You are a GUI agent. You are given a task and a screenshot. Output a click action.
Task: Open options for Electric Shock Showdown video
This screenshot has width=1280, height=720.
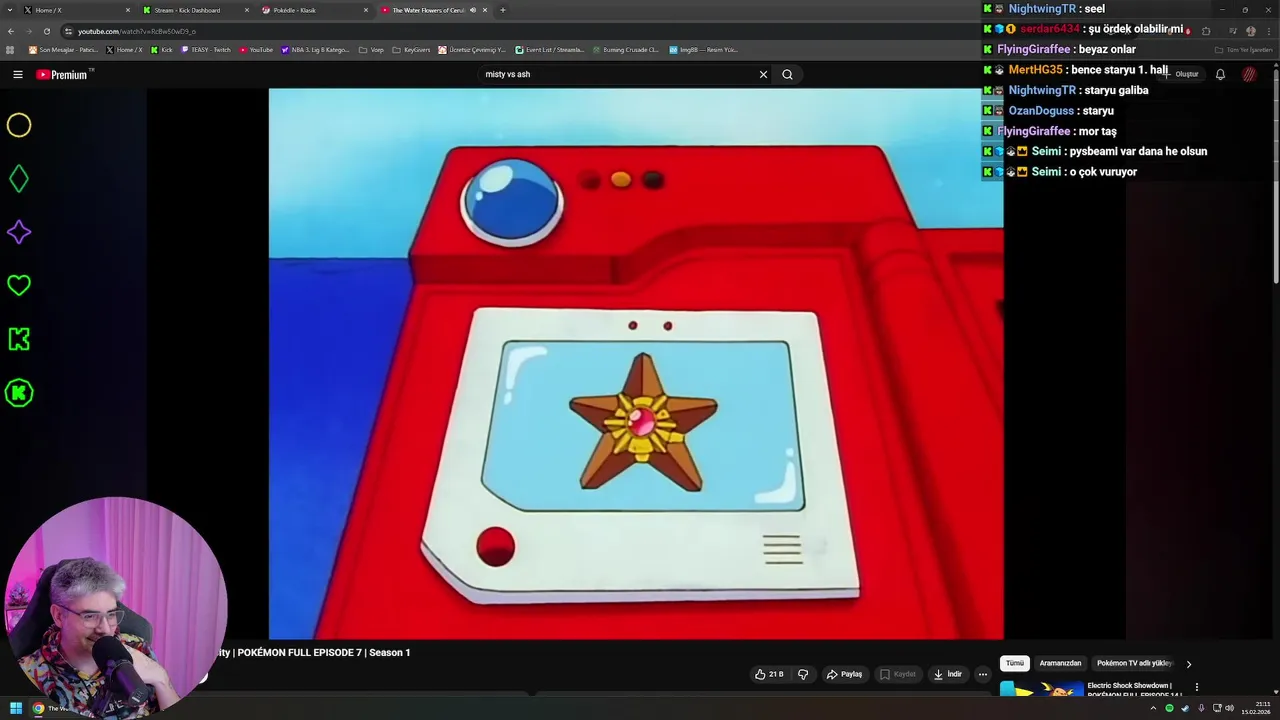click(x=1196, y=687)
